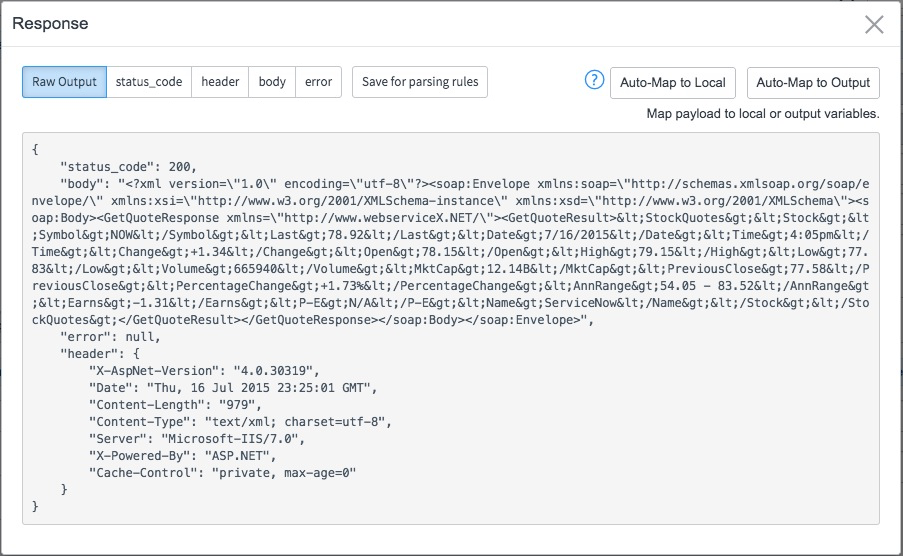Click the Response dialog title
The image size is (903, 556).
click(x=50, y=24)
